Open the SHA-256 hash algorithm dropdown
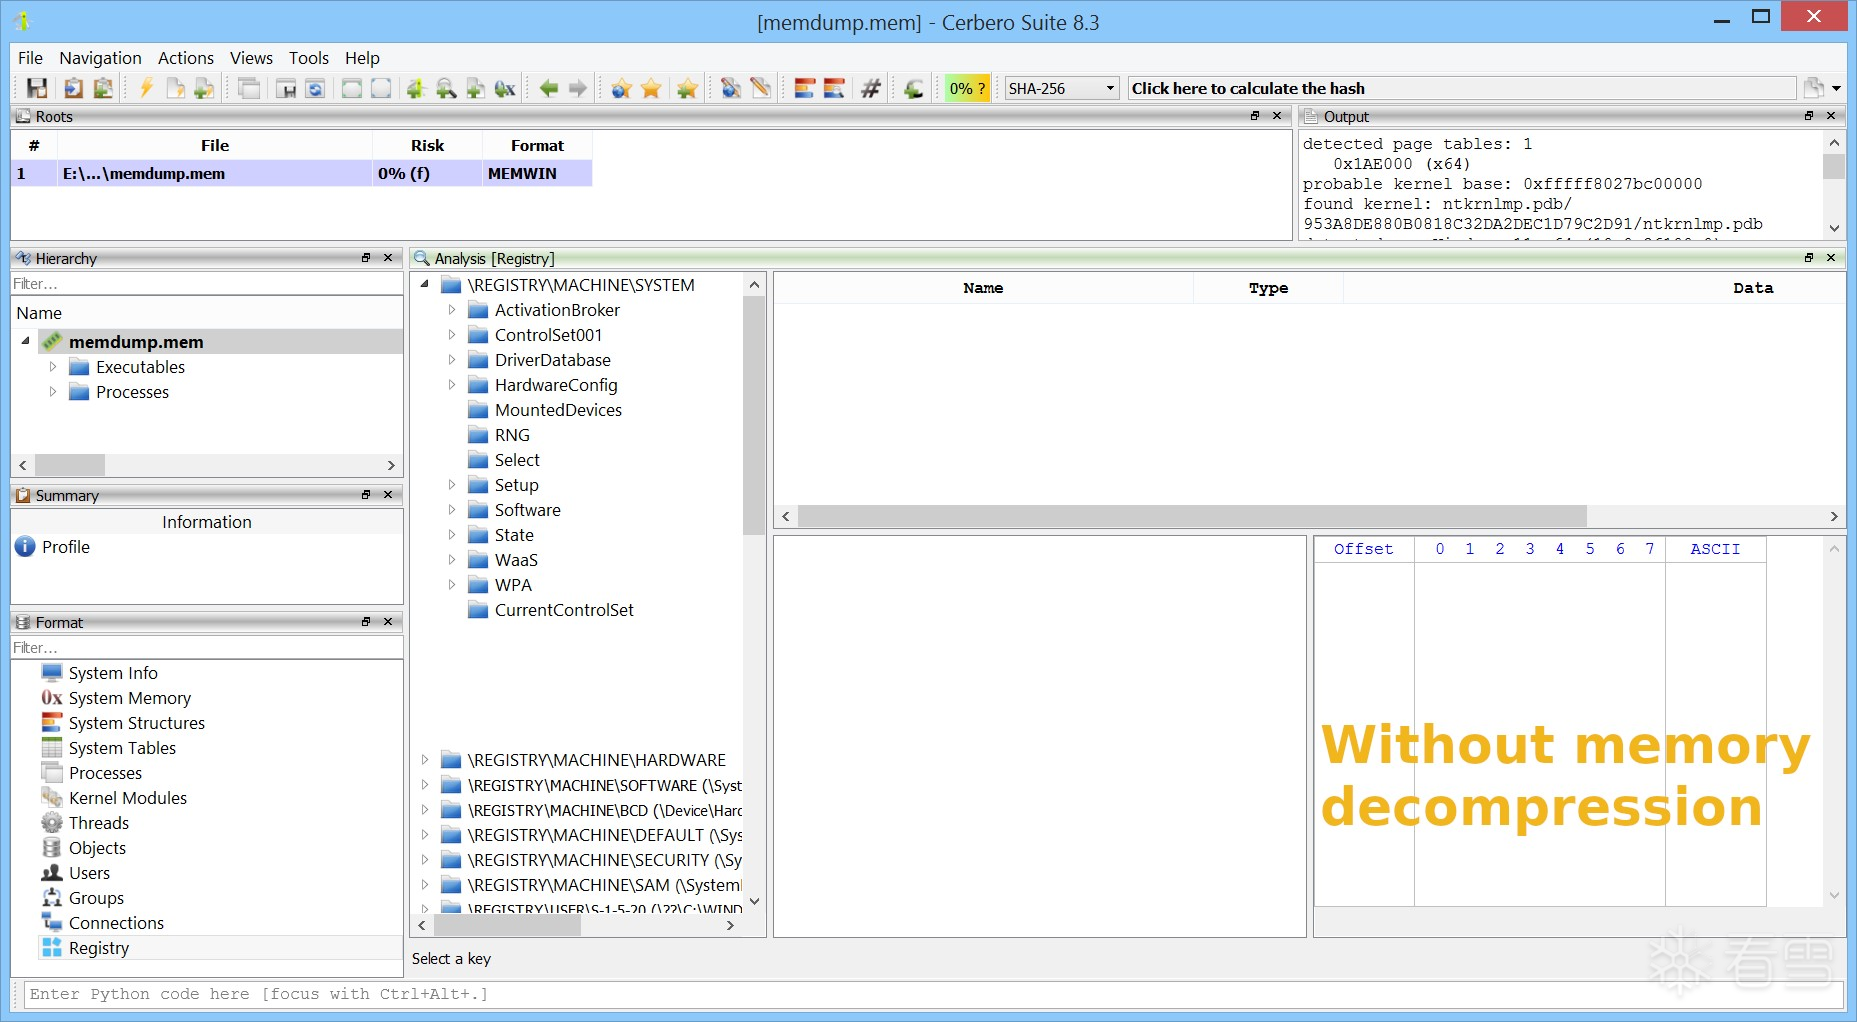This screenshot has height=1022, width=1857. tap(1061, 88)
